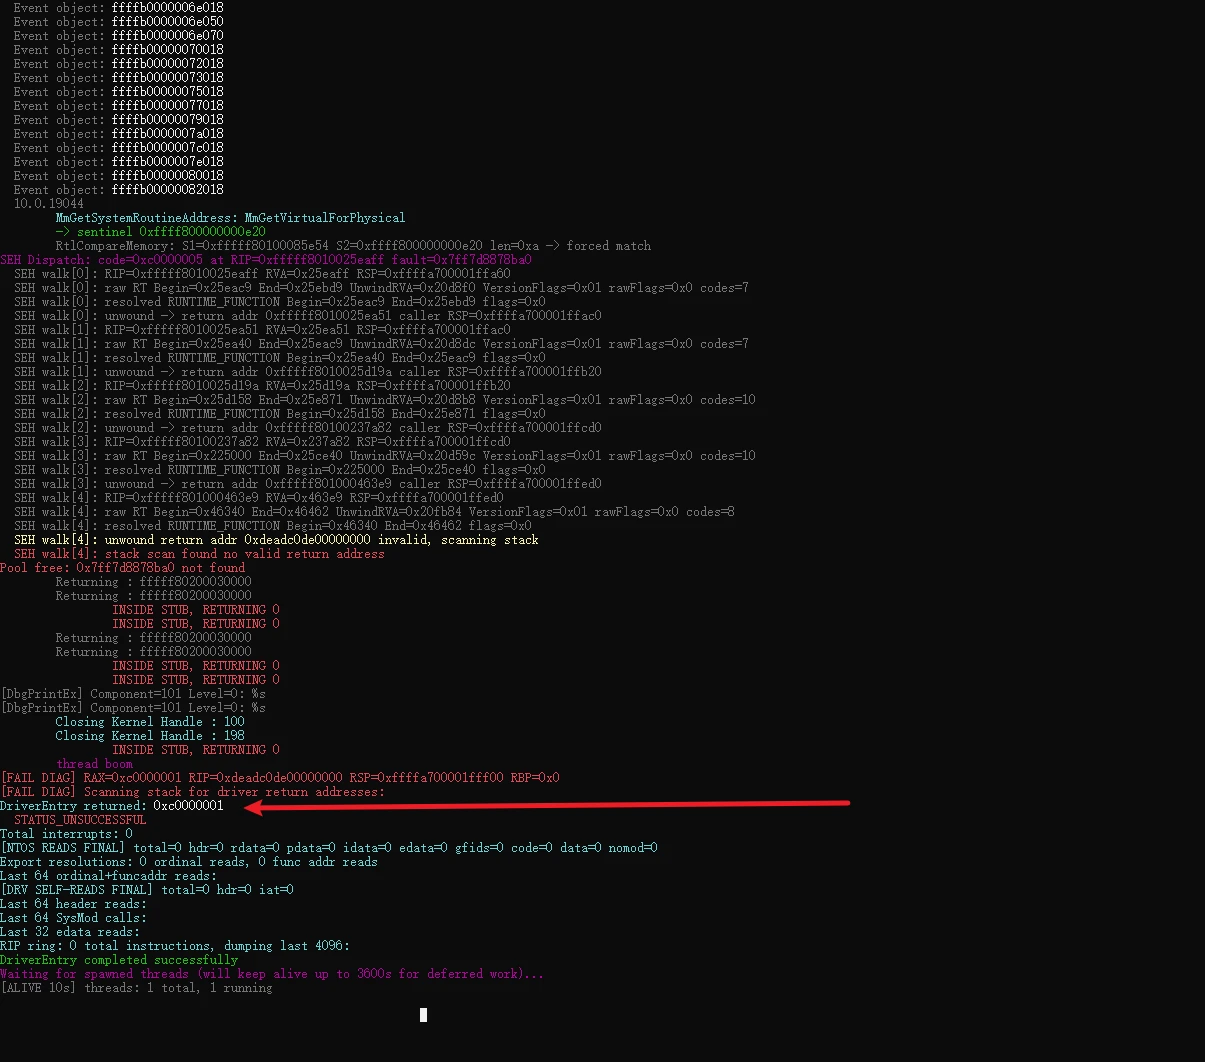
Task: Click the '-> sentinel 0xffff800000000e20' line
Action: (x=161, y=231)
